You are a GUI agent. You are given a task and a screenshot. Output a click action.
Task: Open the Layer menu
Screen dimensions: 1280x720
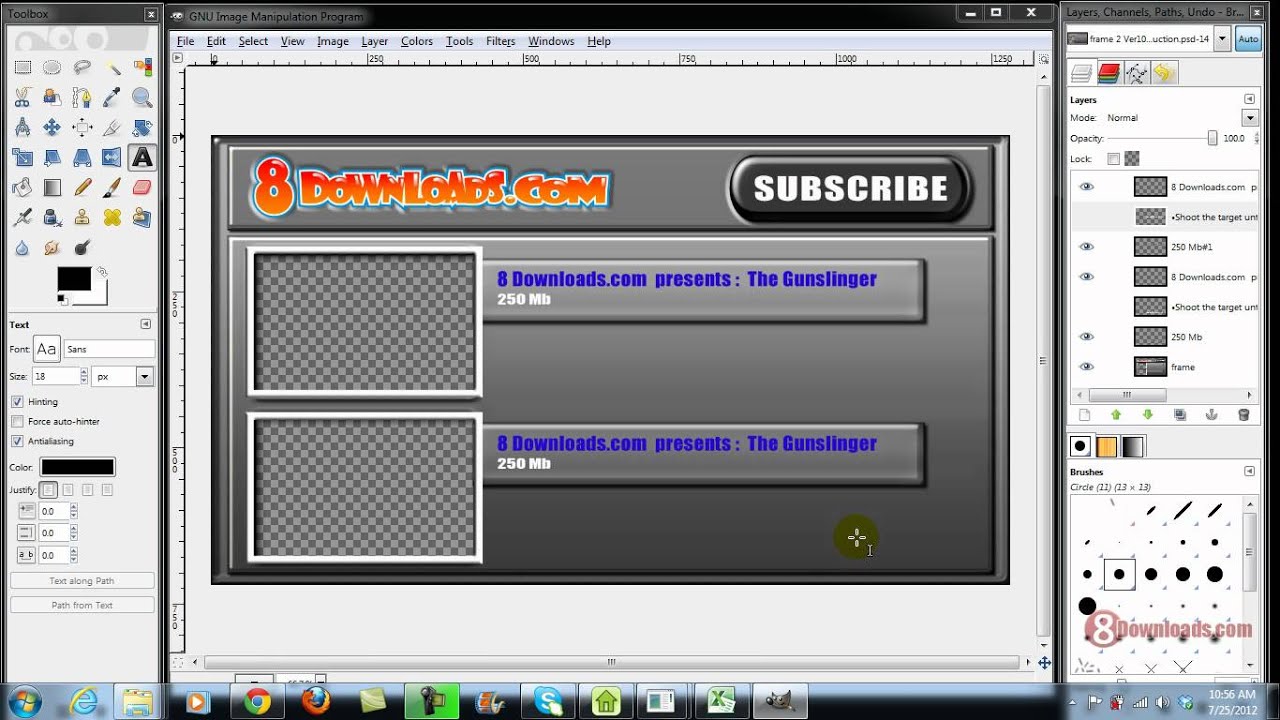tap(375, 41)
